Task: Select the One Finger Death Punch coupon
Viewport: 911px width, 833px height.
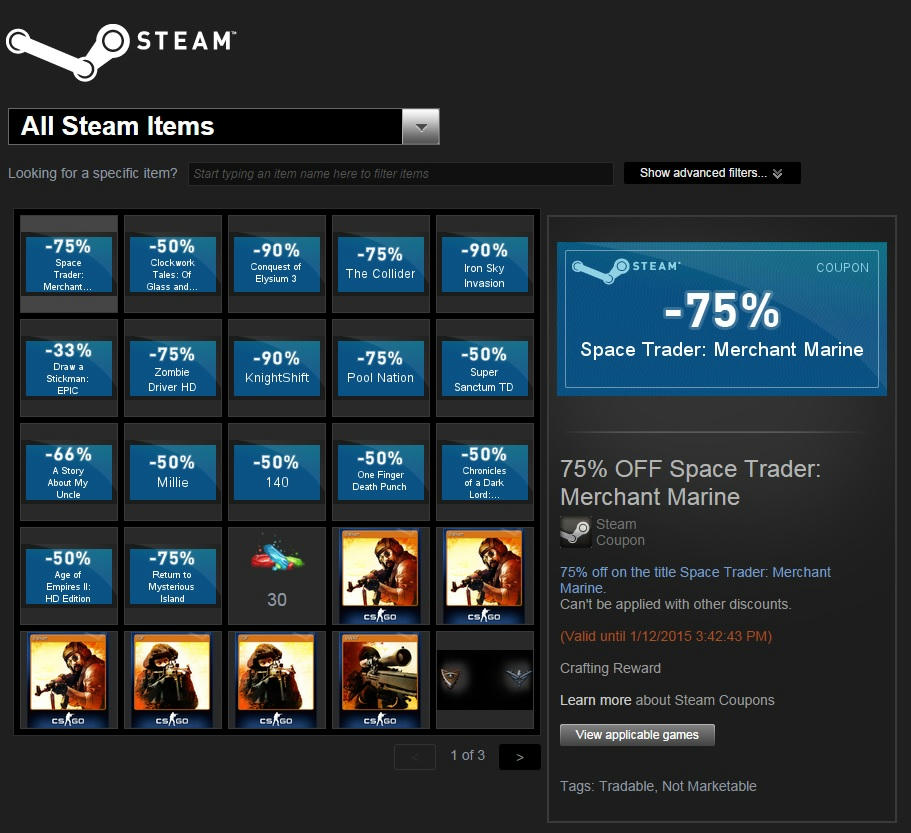Action: (x=381, y=472)
